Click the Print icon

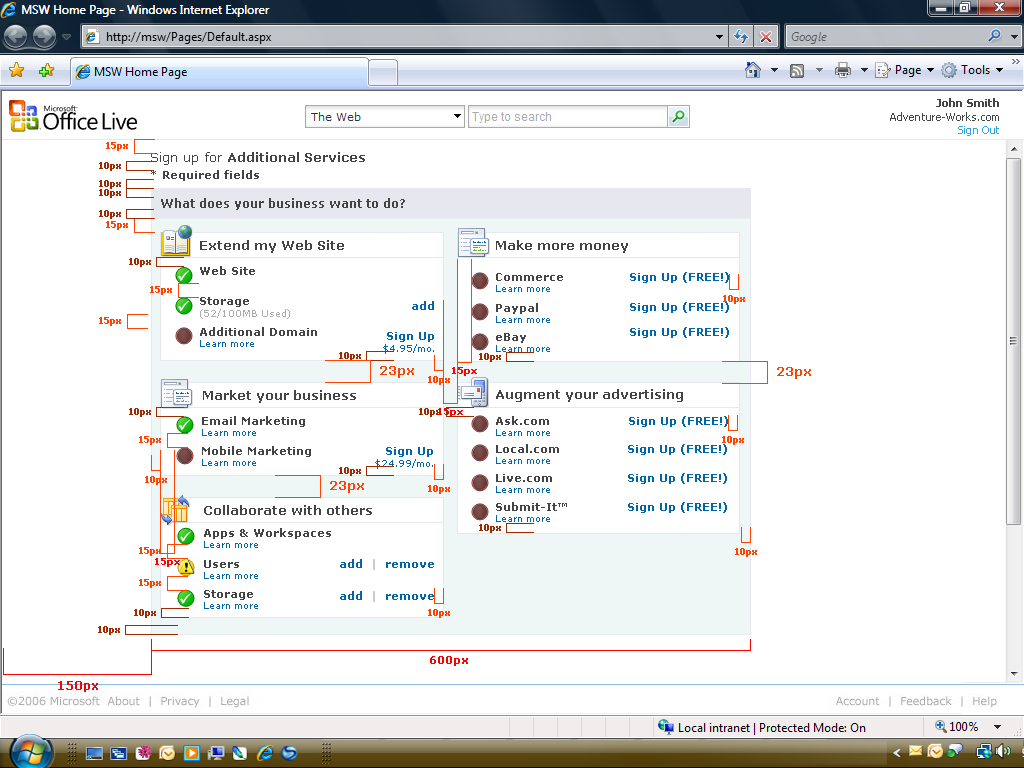(x=842, y=70)
